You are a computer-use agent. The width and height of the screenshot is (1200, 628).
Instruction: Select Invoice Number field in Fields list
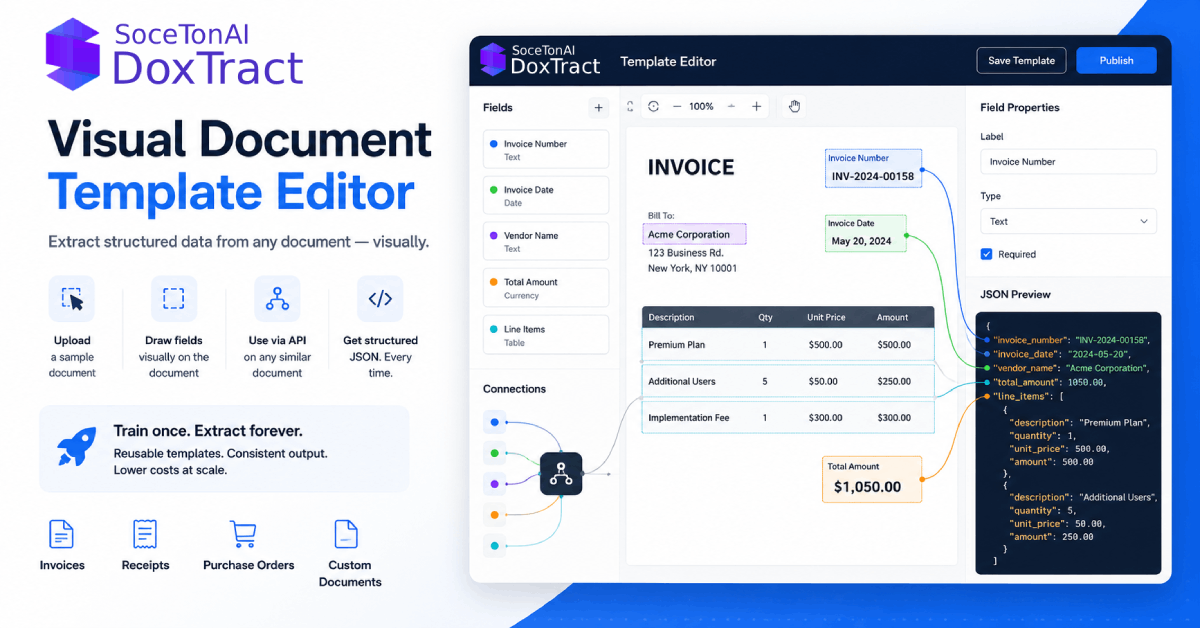tap(545, 149)
